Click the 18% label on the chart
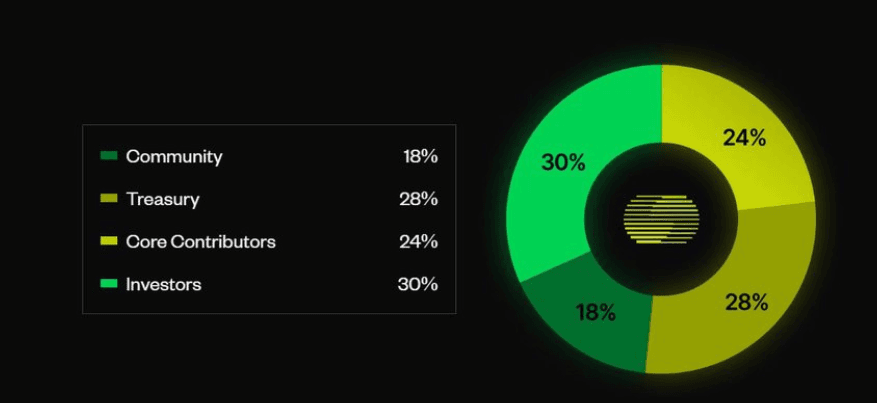The width and height of the screenshot is (877, 403). click(x=596, y=313)
